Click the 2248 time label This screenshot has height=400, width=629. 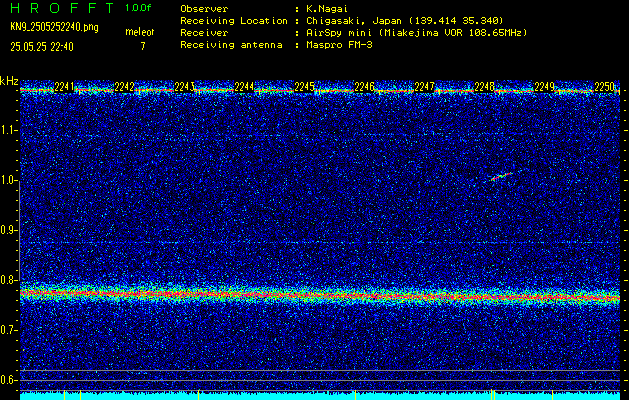[x=484, y=87]
